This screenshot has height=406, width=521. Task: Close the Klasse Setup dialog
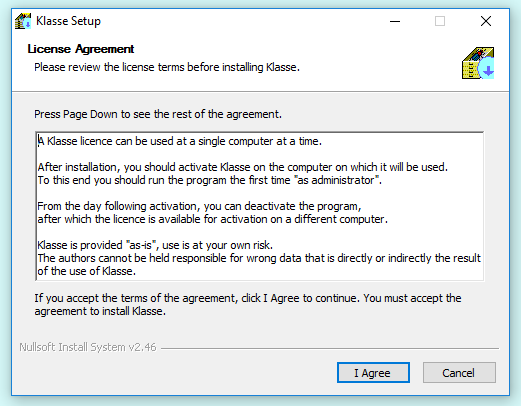click(x=486, y=21)
